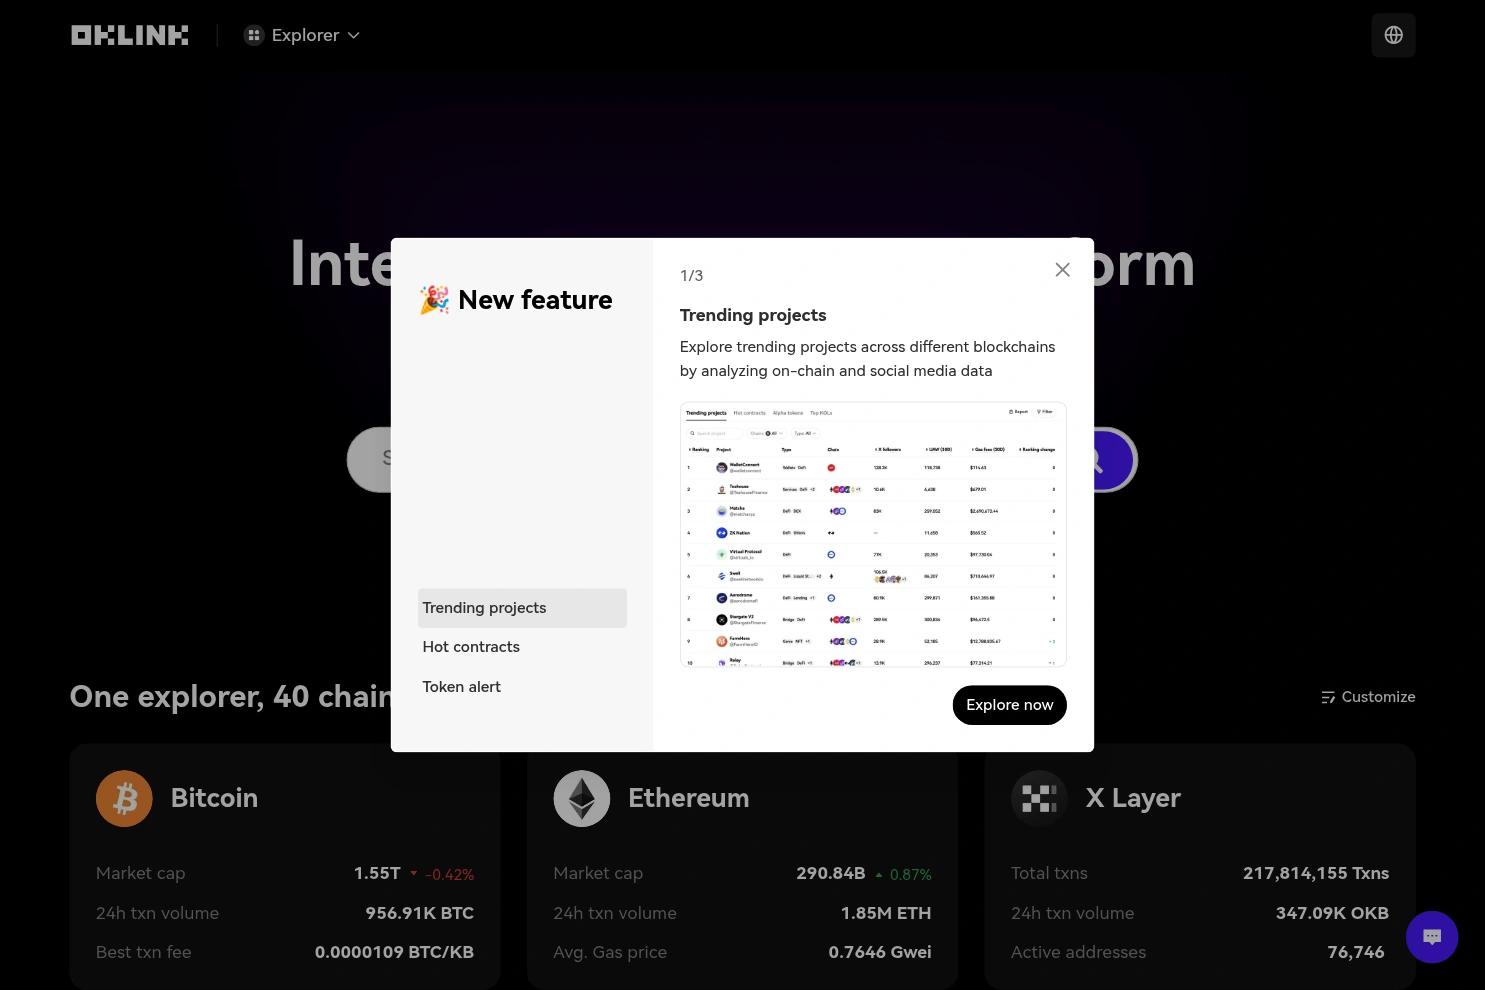
Task: Open the language globe selector
Action: [x=1393, y=35]
